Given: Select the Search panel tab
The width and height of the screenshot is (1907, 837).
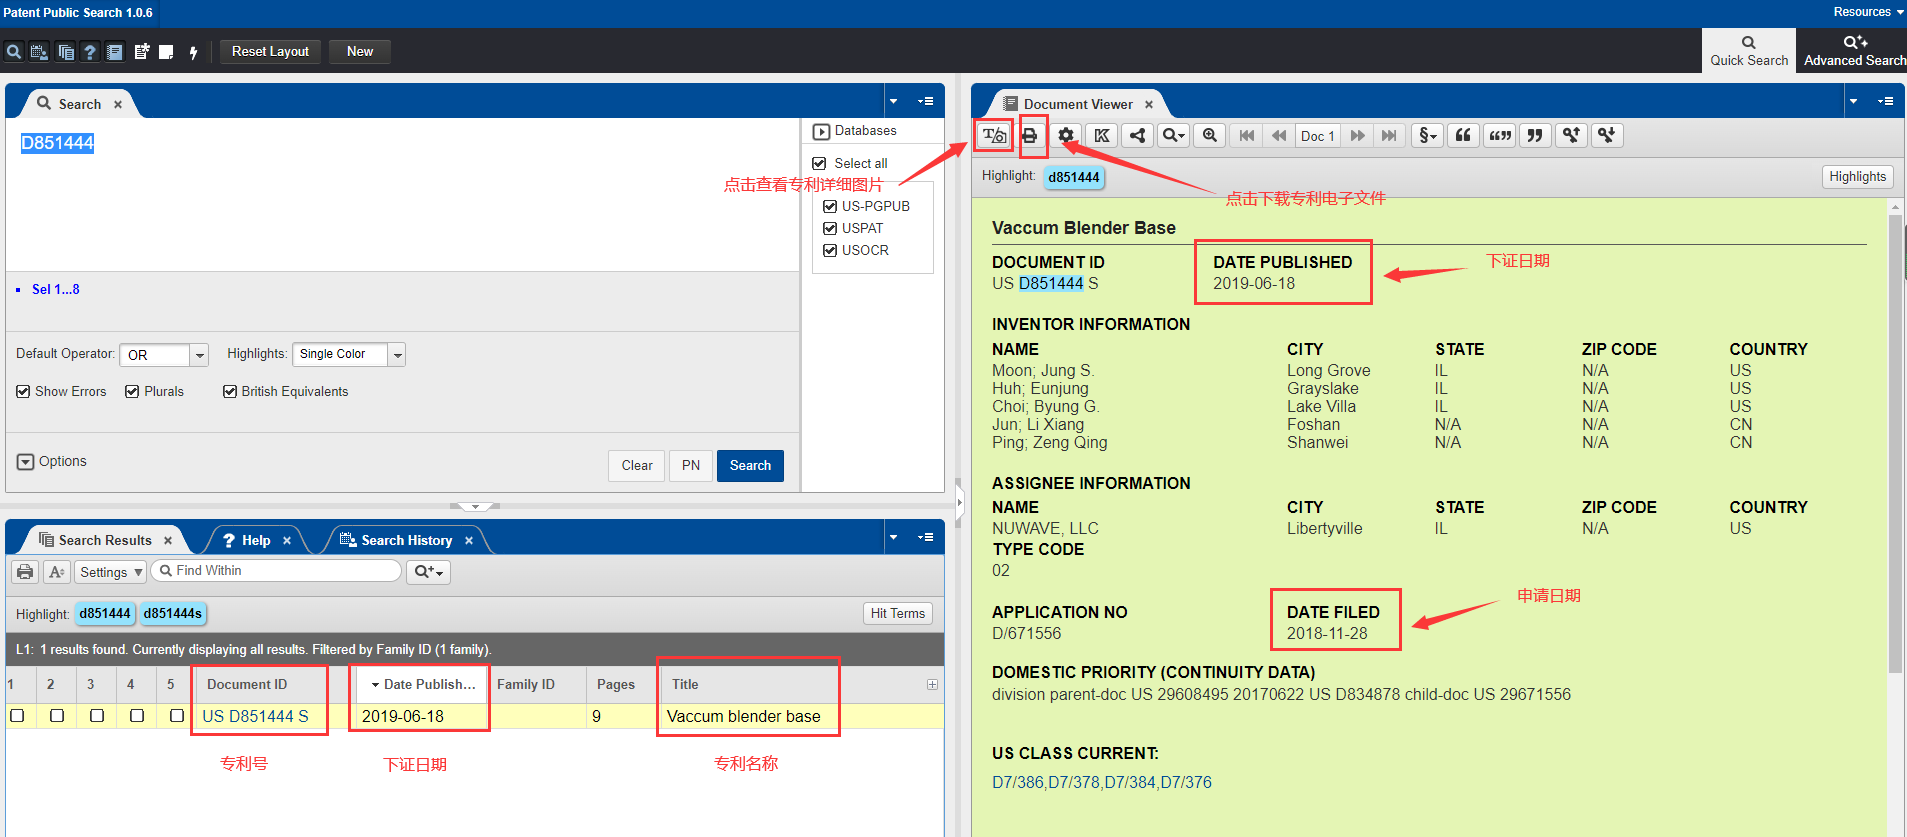Looking at the screenshot, I should [79, 104].
